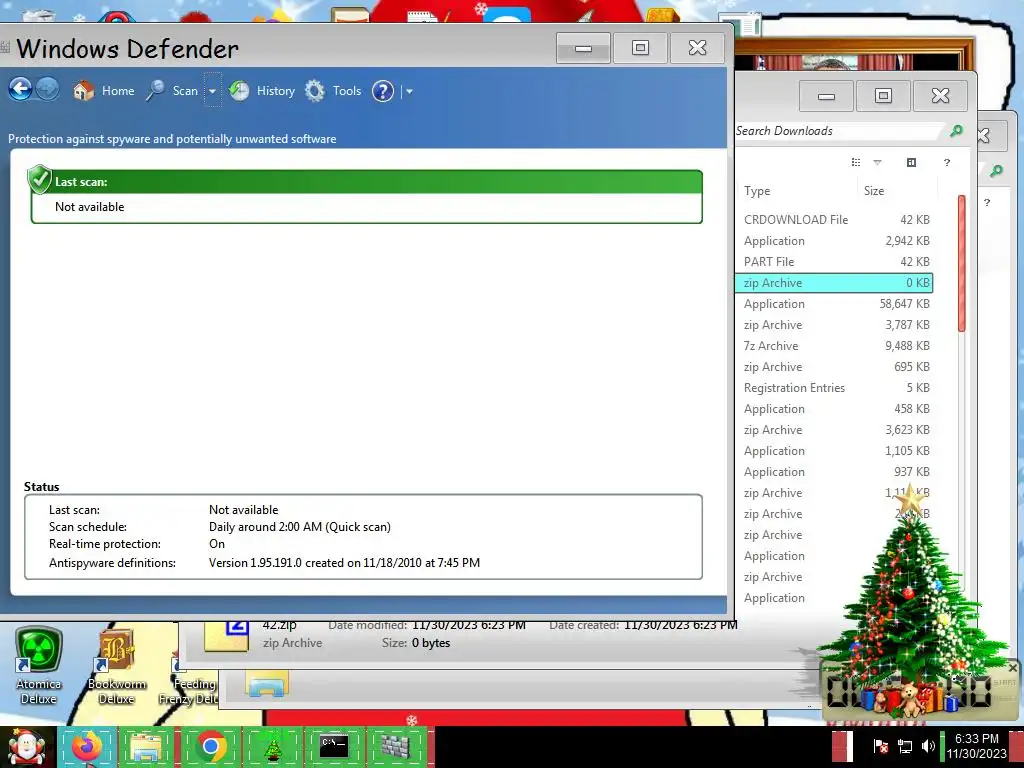Click the green shield checkmark status icon

39,179
